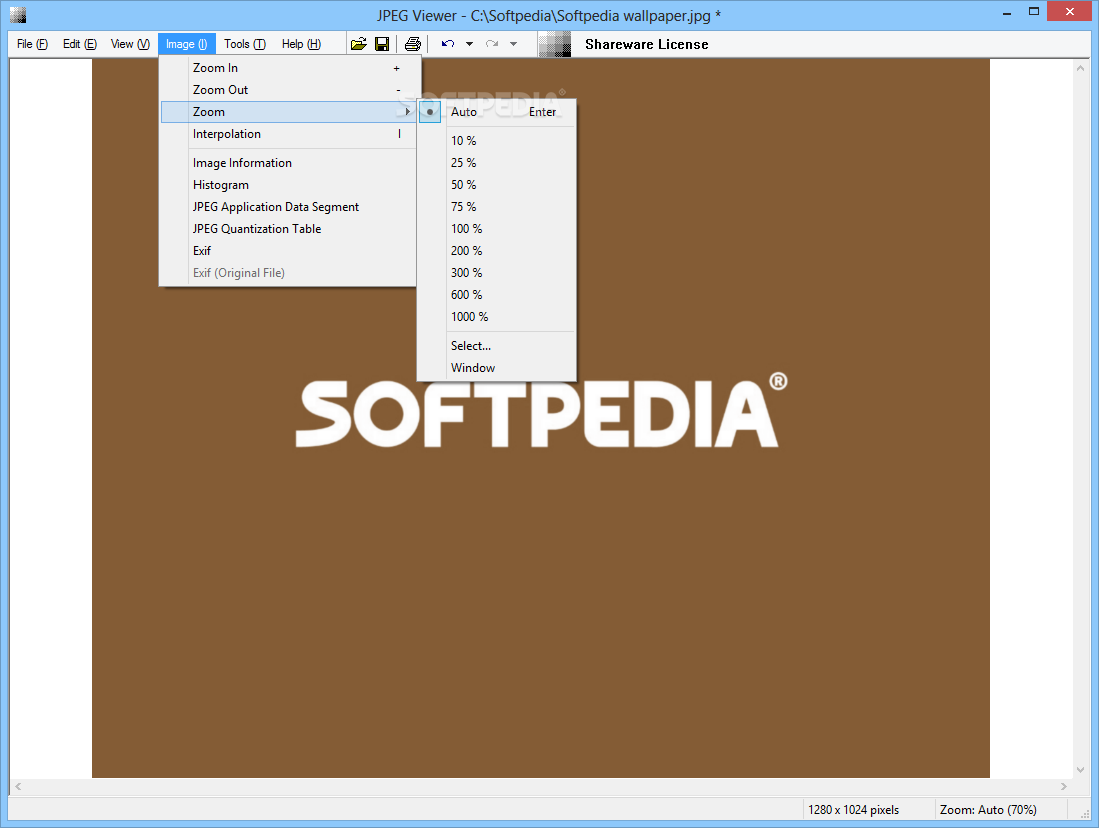This screenshot has width=1099, height=828.
Task: Choose Zoom In from Image menu
Action: [289, 68]
